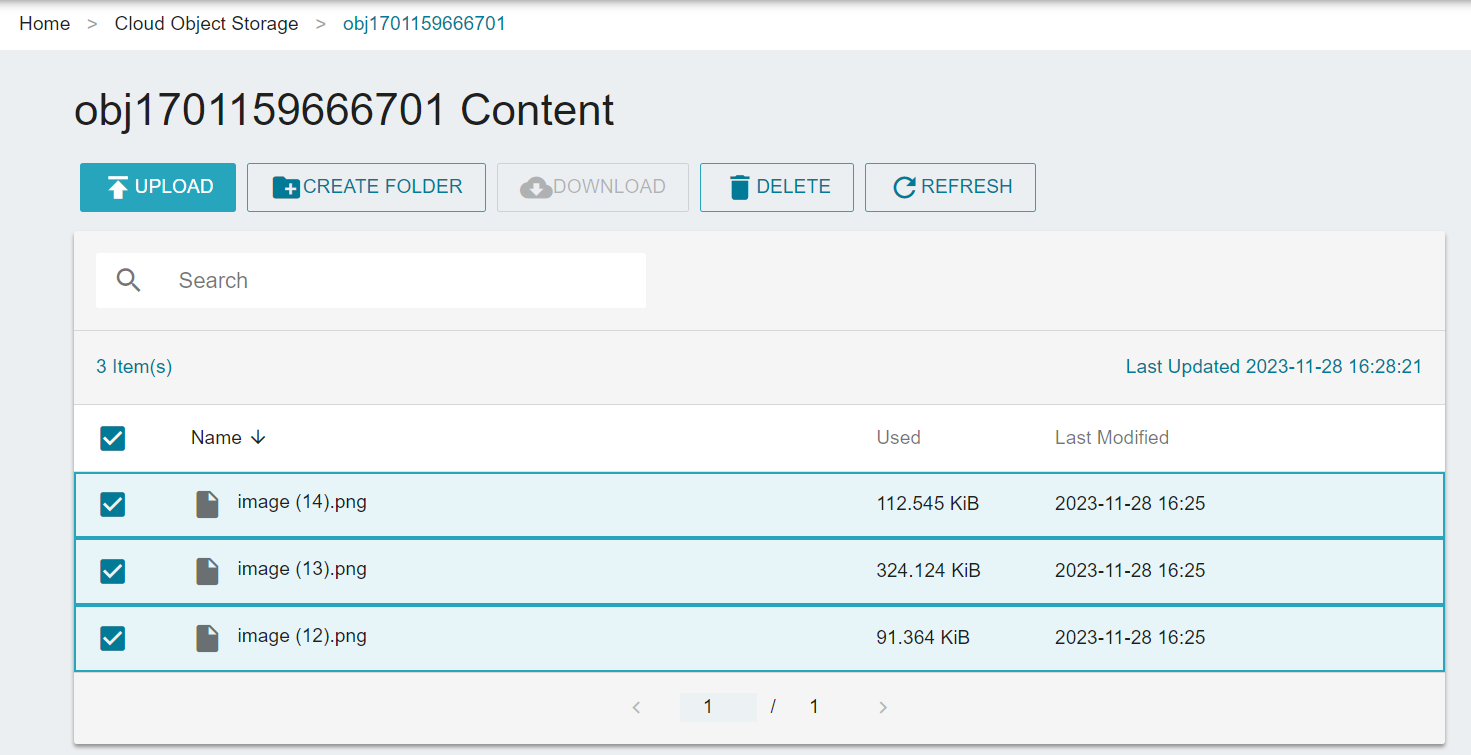Click the Search input field
1471x755 pixels.
pyautogui.click(x=400, y=280)
